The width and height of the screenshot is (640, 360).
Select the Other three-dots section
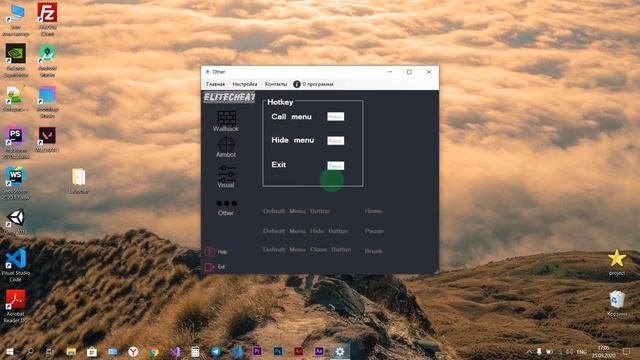(x=226, y=207)
